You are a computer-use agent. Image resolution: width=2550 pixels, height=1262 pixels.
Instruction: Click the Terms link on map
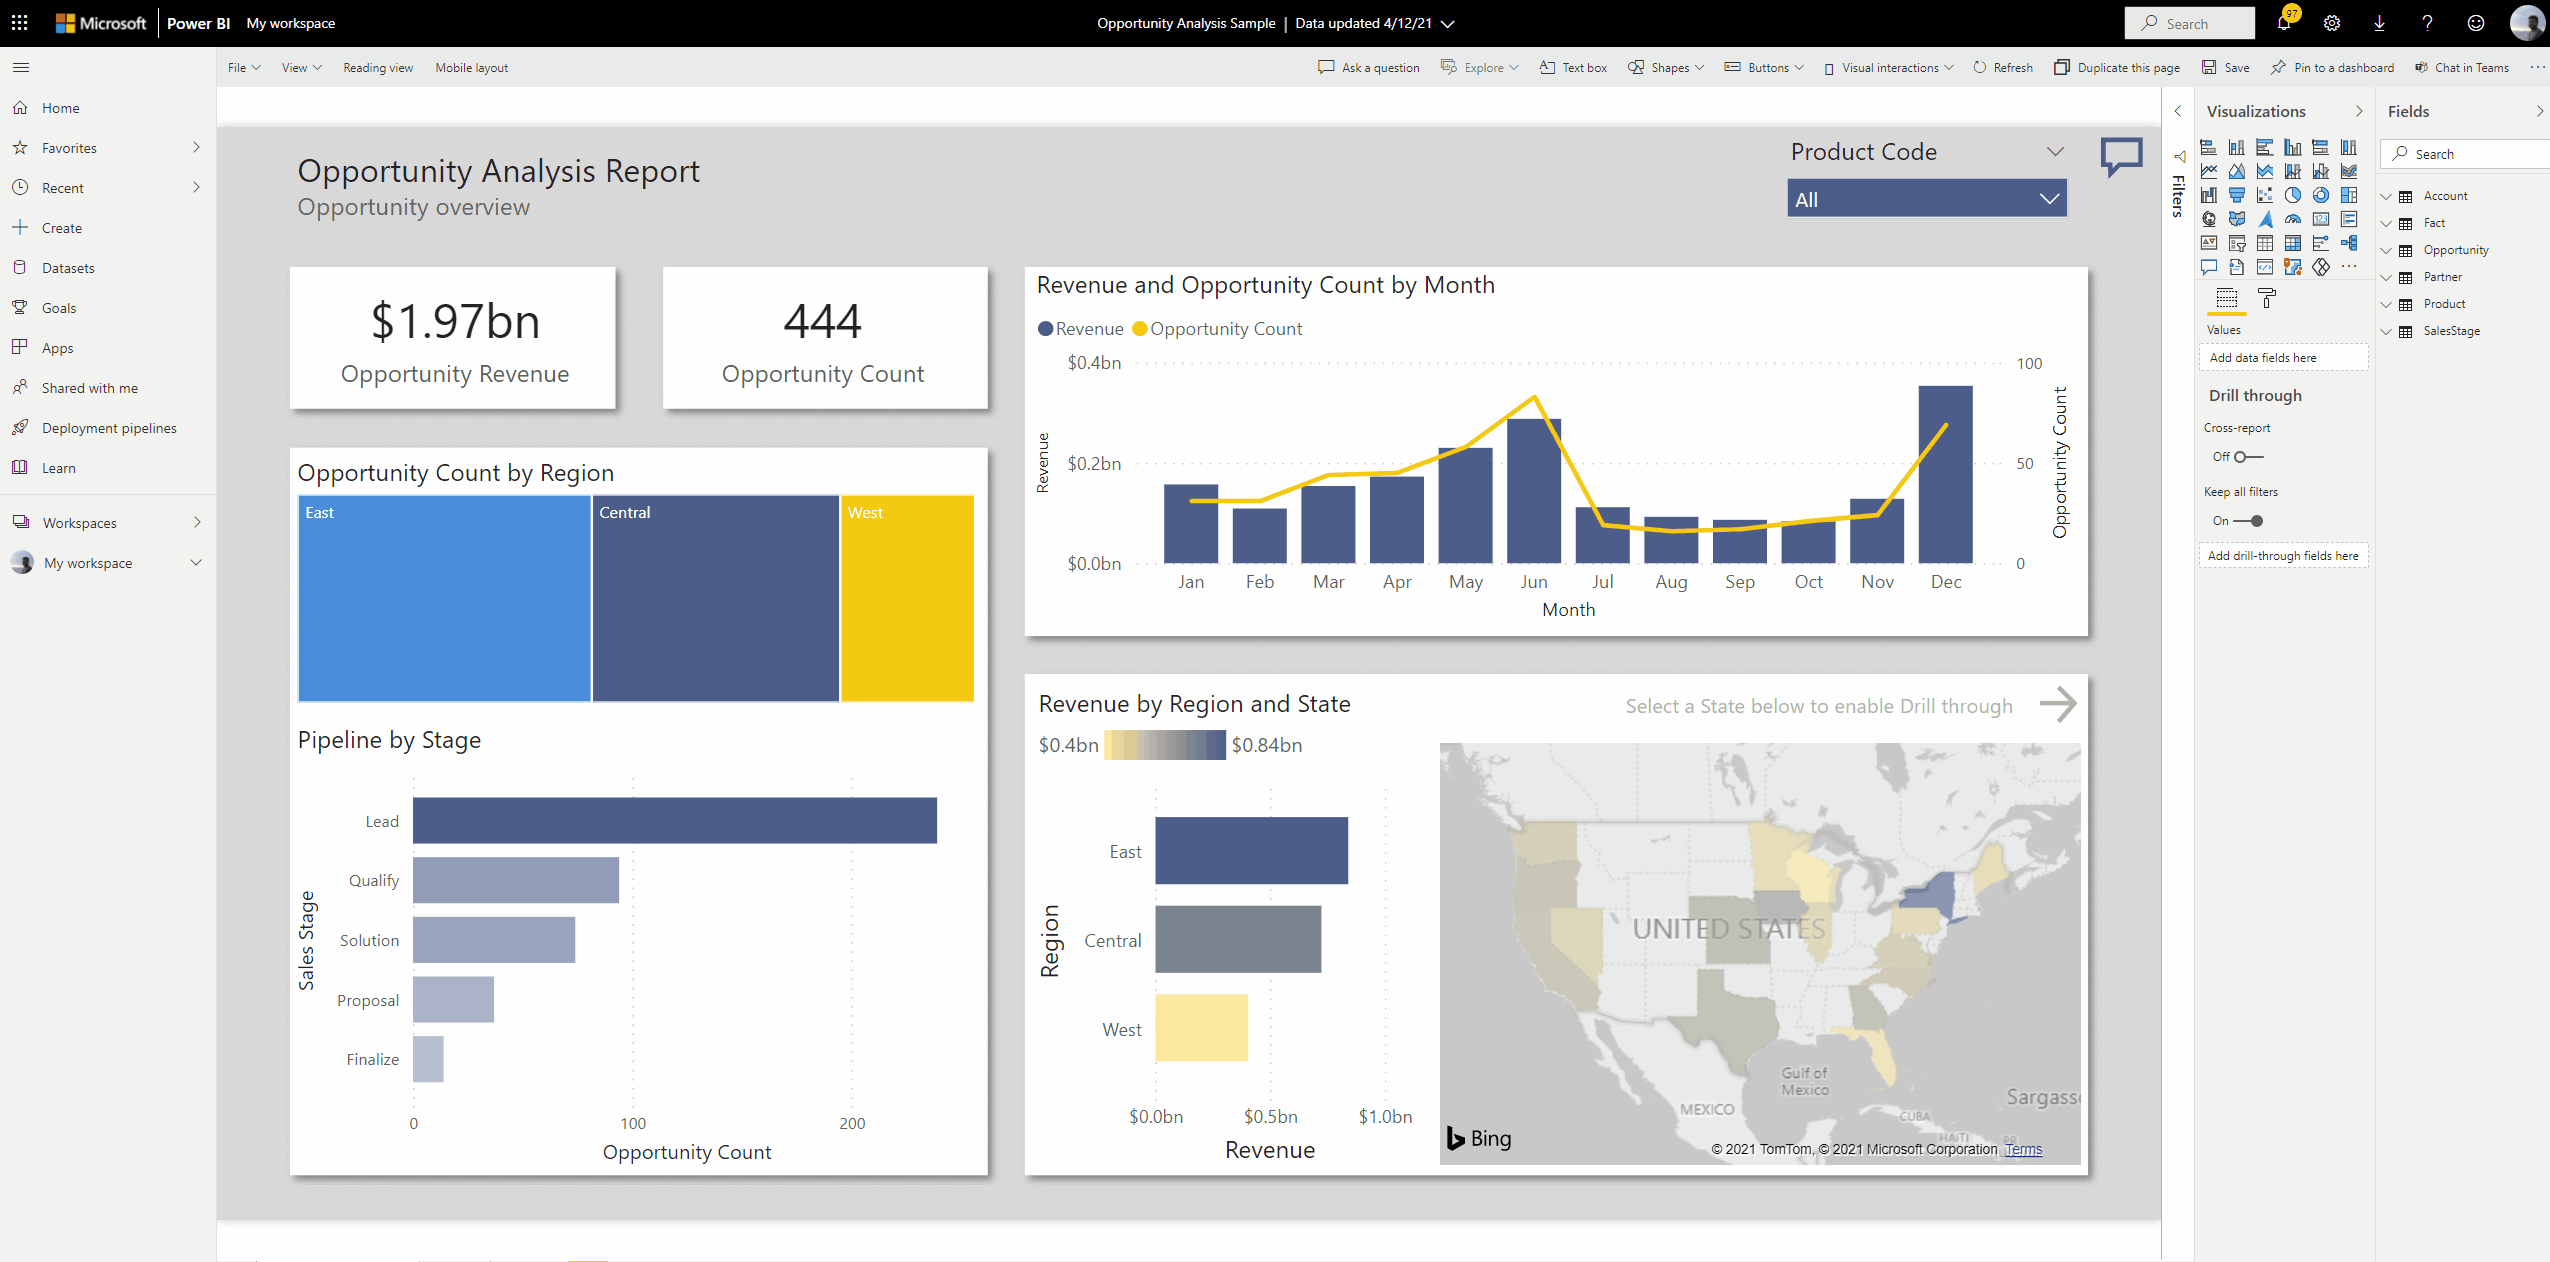[x=2023, y=1149]
